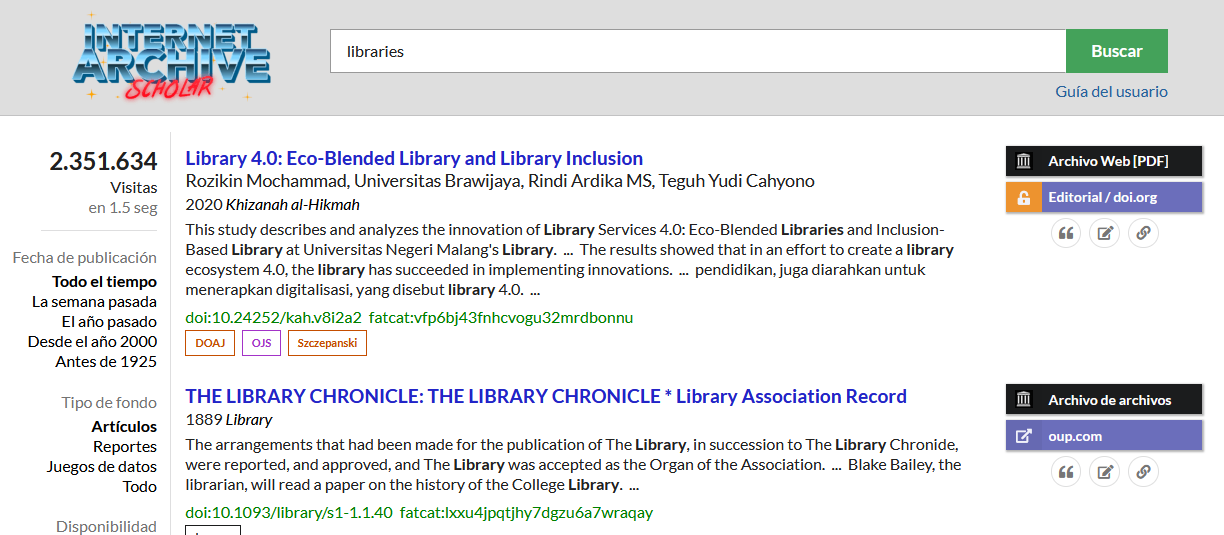Focus the search field containing libraries
The height and width of the screenshot is (535, 1224).
click(698, 51)
